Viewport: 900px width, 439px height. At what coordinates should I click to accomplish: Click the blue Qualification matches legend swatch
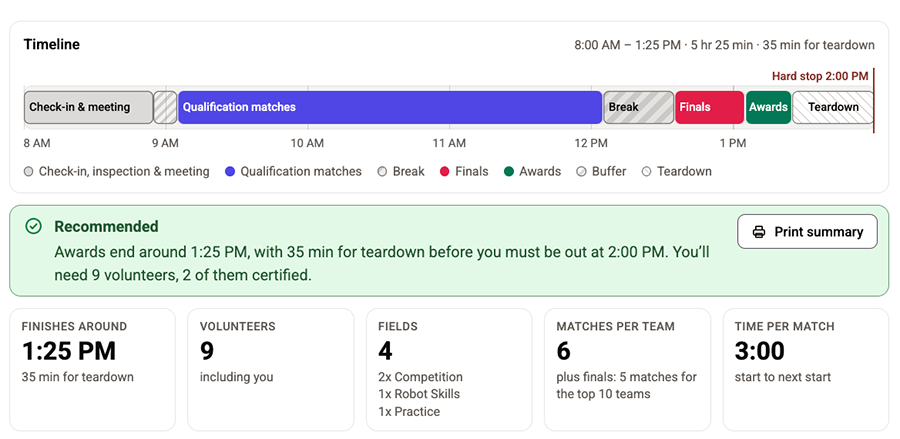click(x=230, y=172)
